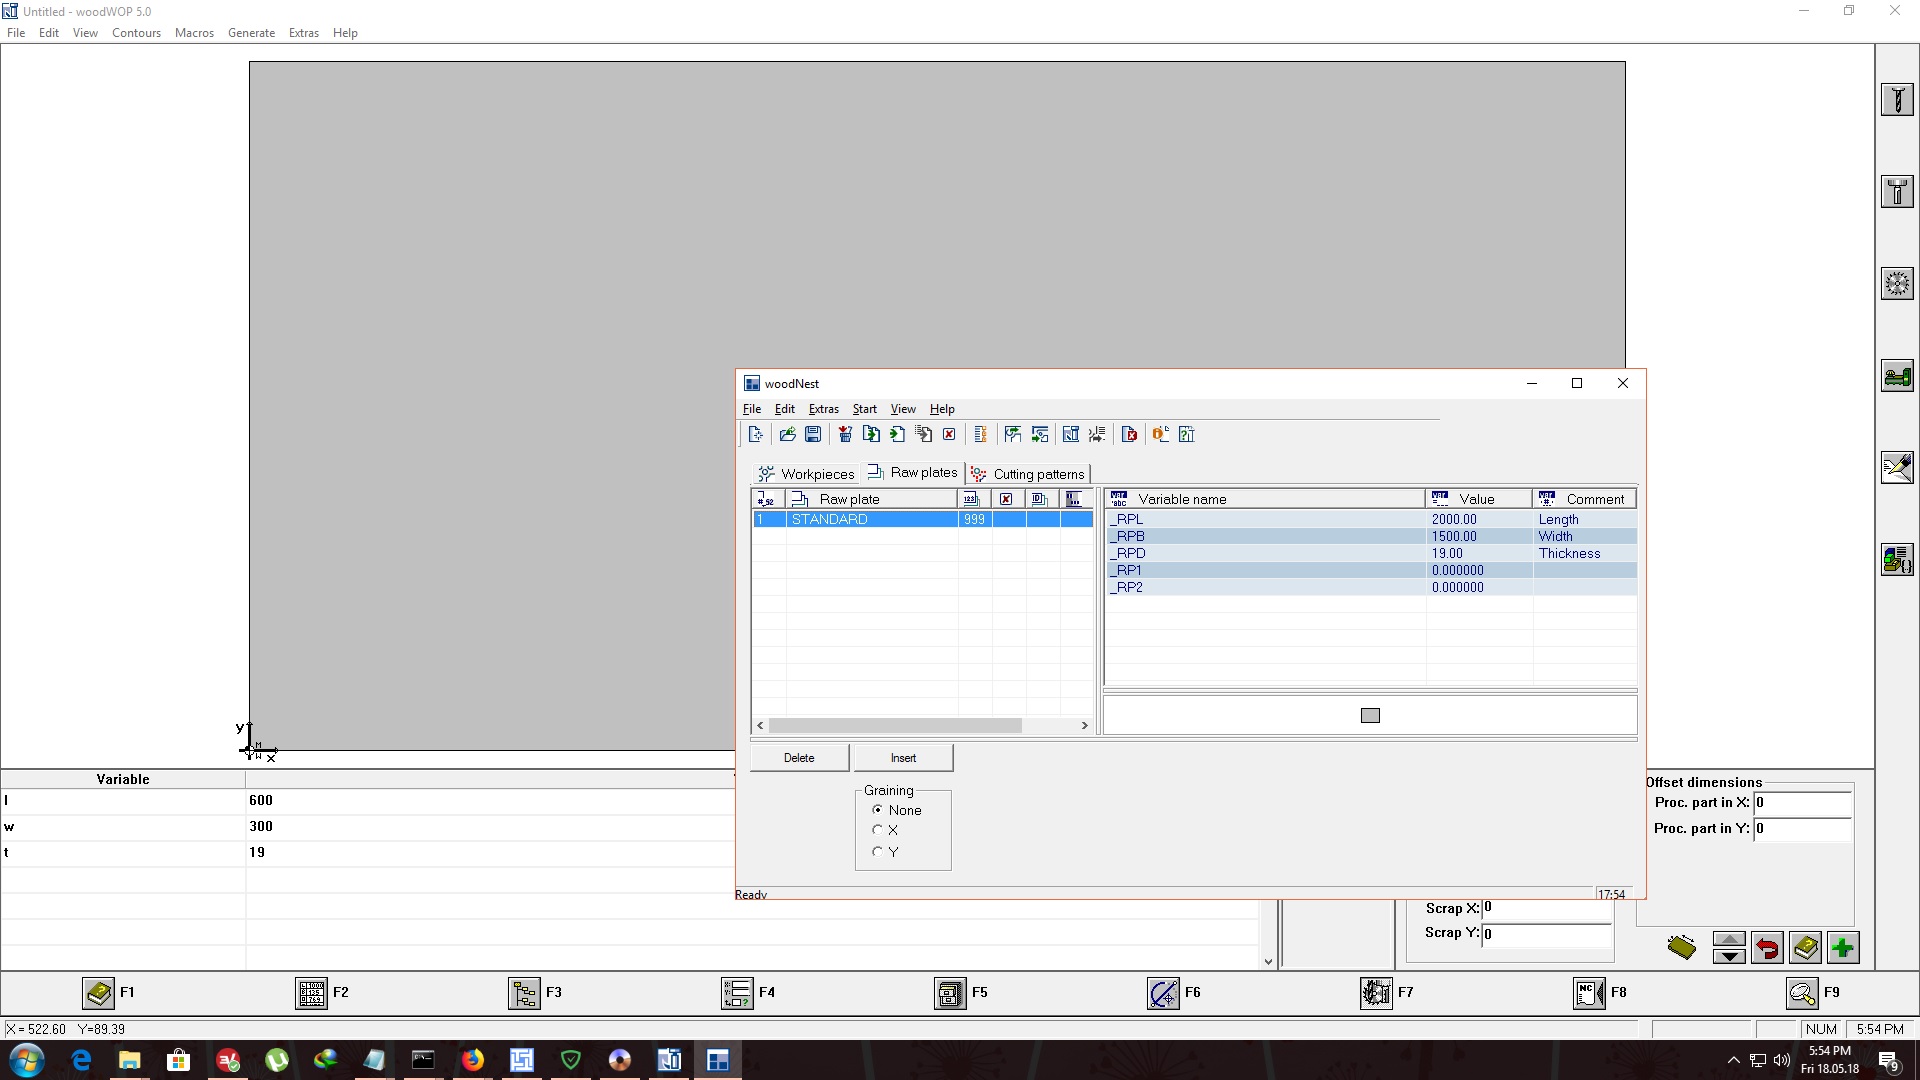
Task: Click the raw plate list scroll left arrow
Action: point(760,725)
